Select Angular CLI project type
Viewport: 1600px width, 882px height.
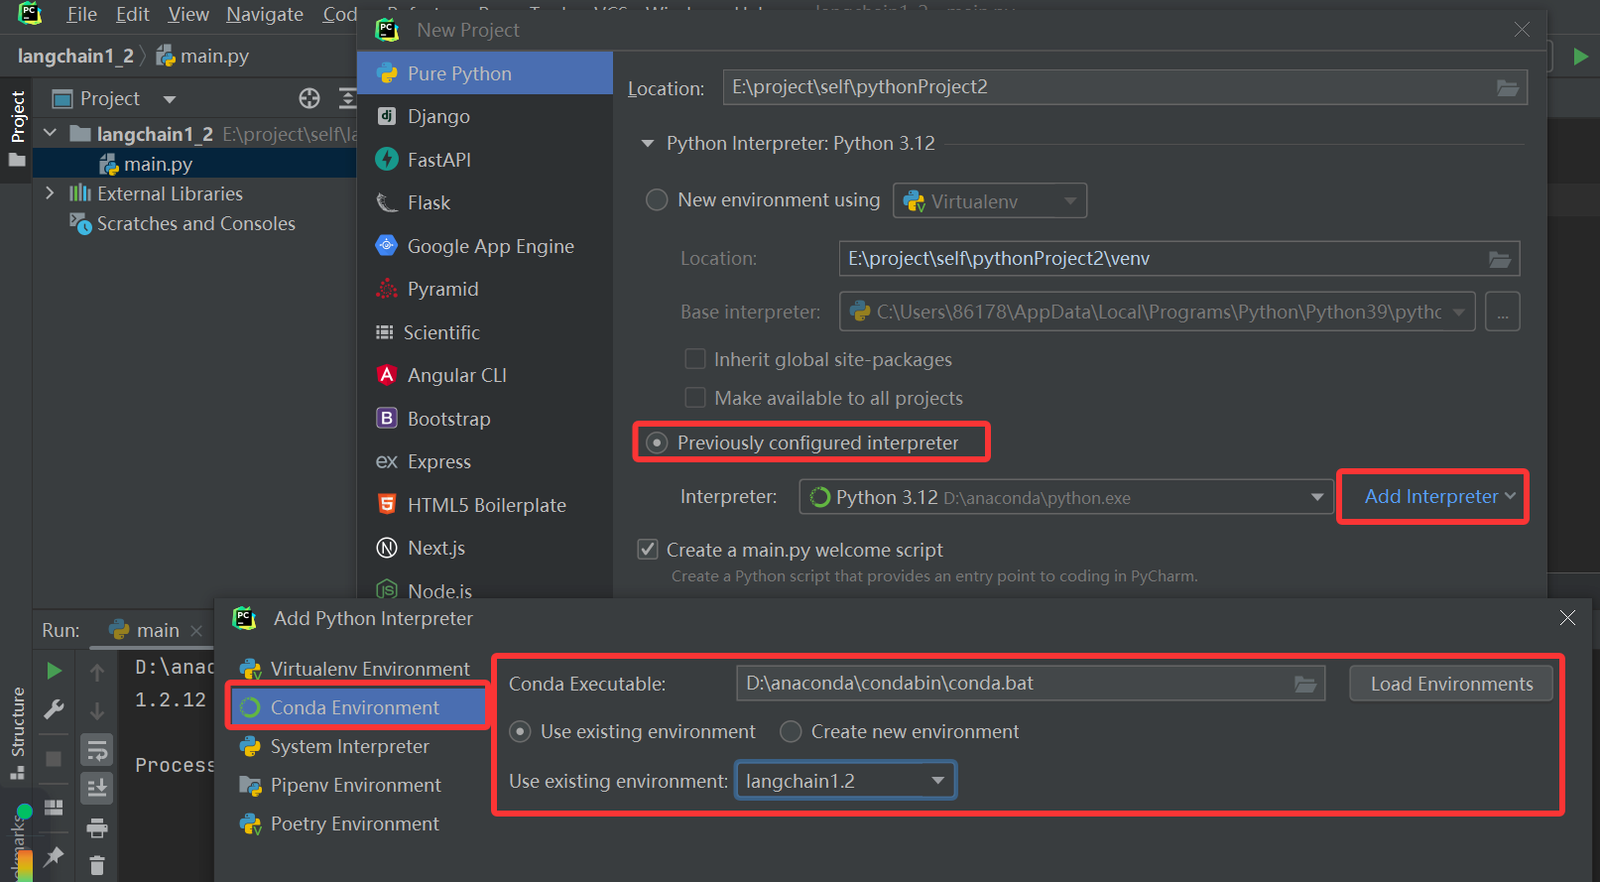485,375
